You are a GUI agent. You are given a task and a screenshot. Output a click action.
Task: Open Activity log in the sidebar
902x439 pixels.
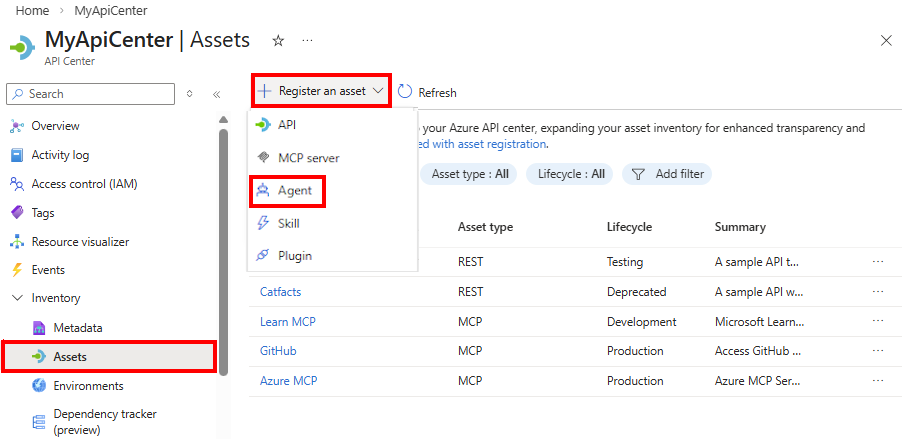(60, 155)
